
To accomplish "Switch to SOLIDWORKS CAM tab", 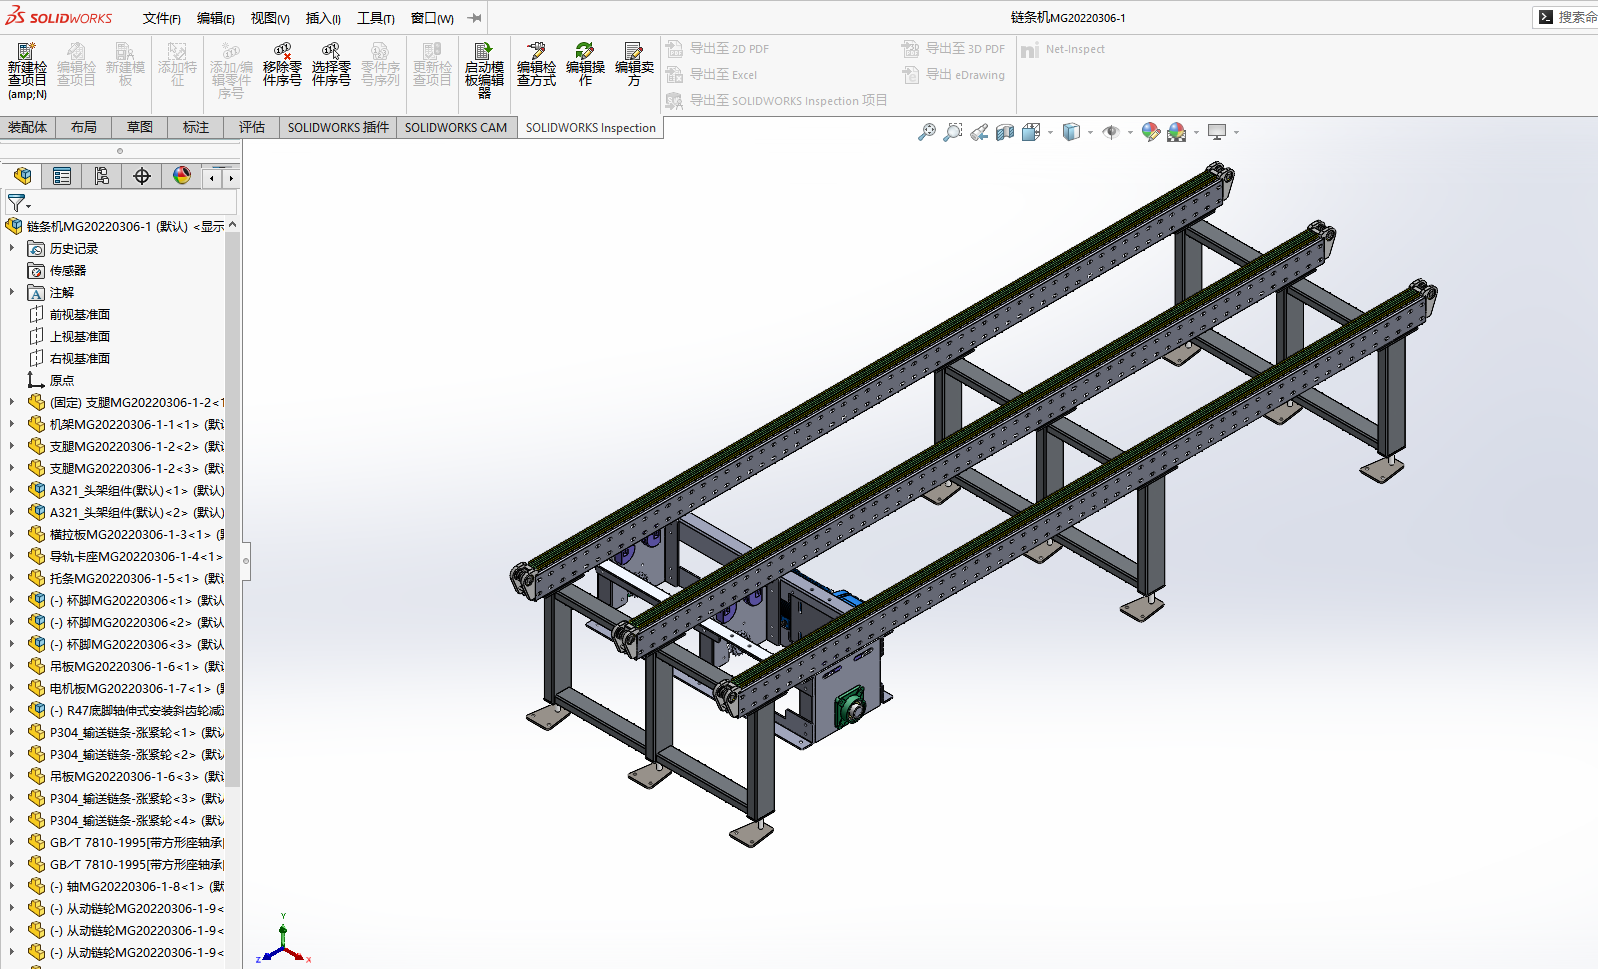I will tap(456, 127).
